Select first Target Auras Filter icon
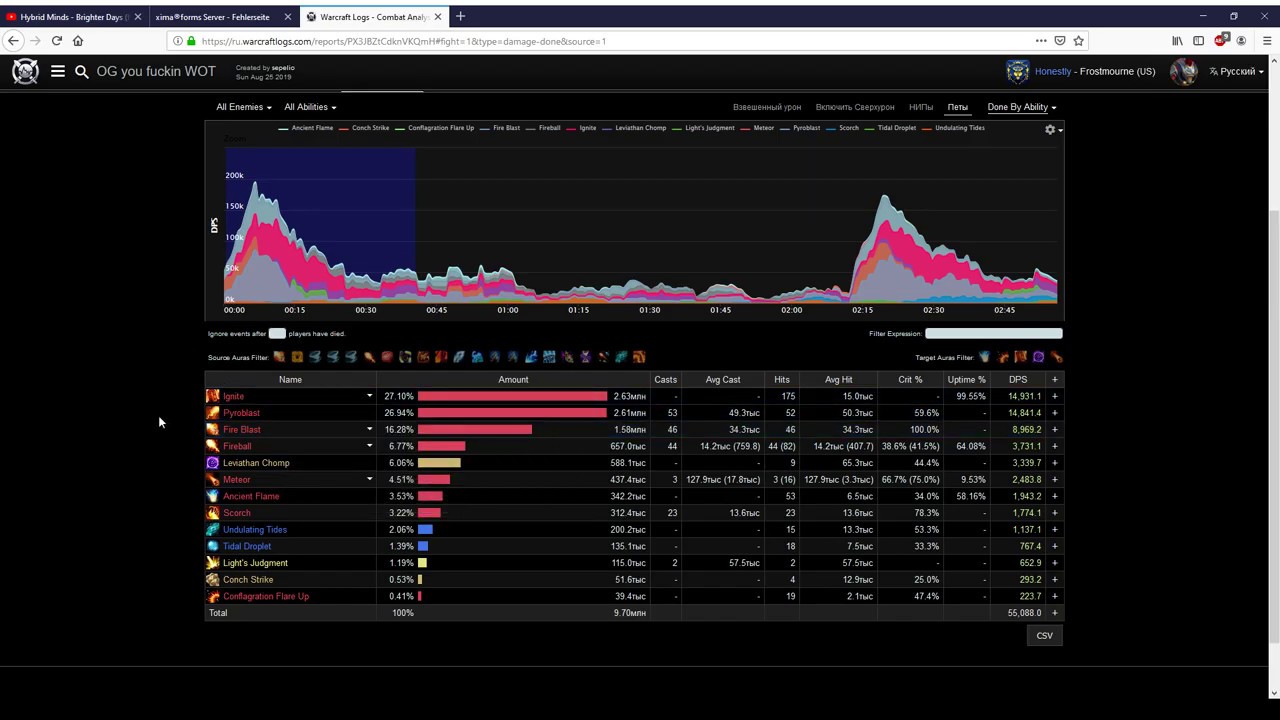 coord(984,357)
